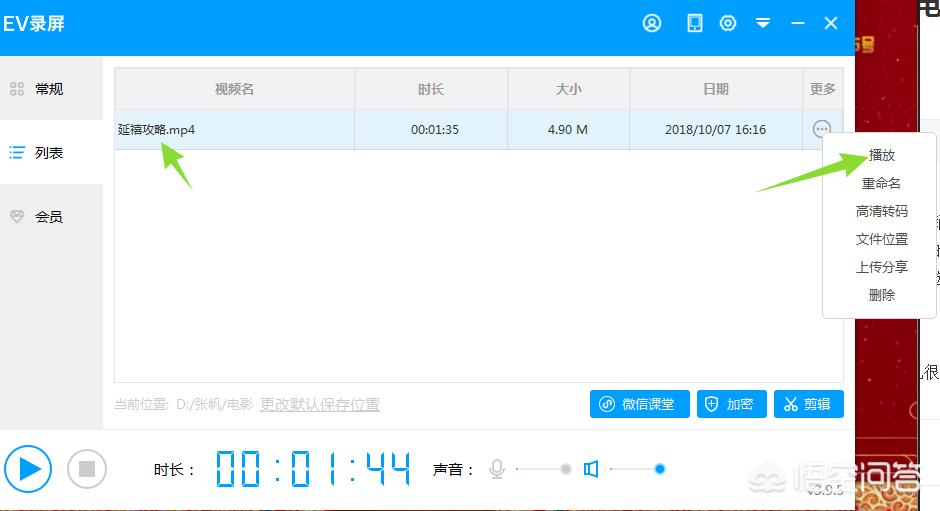Click the 视频名 column header
Image resolution: width=940 pixels, height=511 pixels.
[234, 89]
